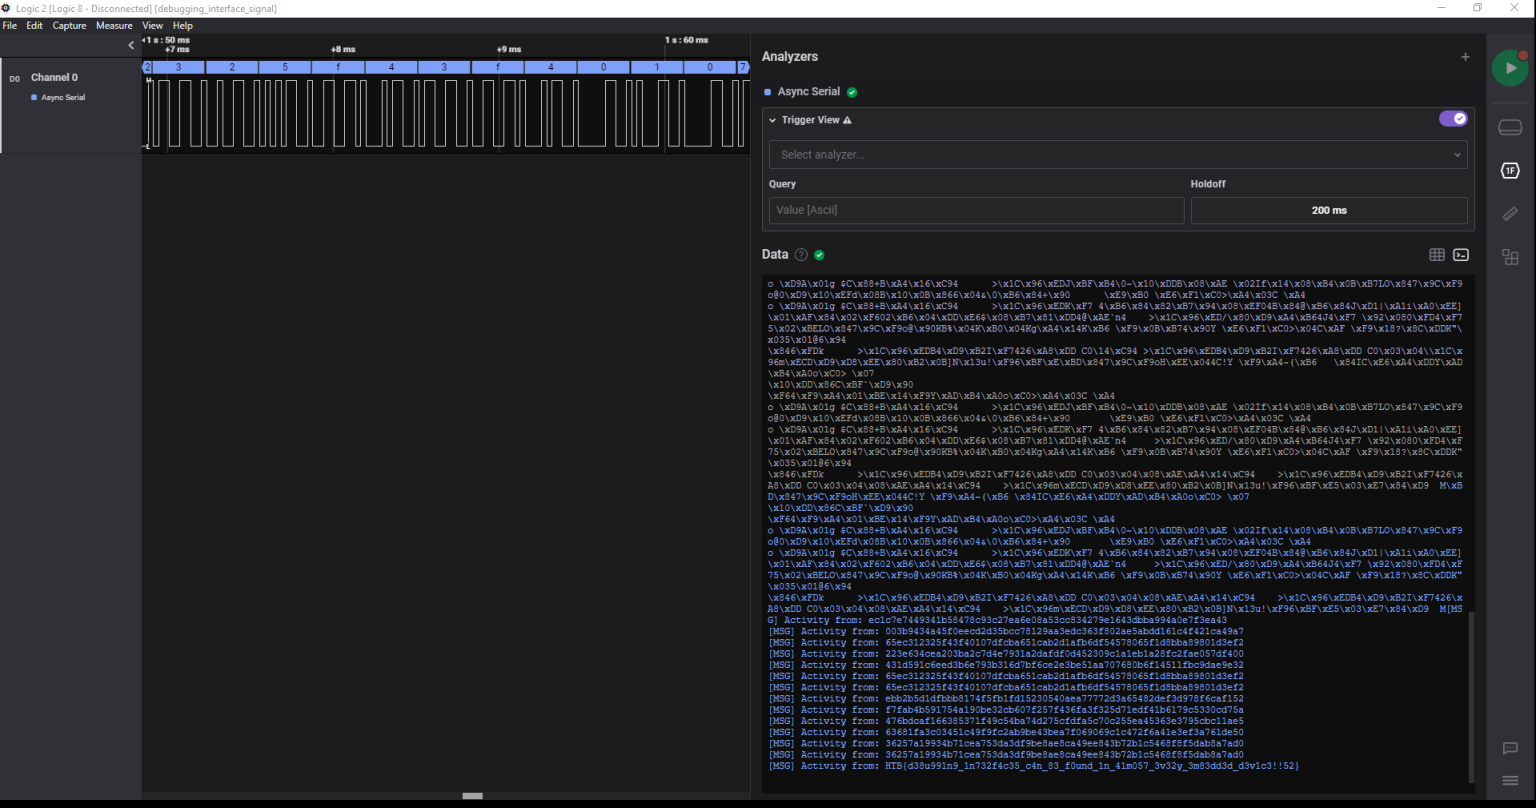The height and width of the screenshot is (808, 1536).
Task: Click the Data help question mark icon
Action: 801,255
